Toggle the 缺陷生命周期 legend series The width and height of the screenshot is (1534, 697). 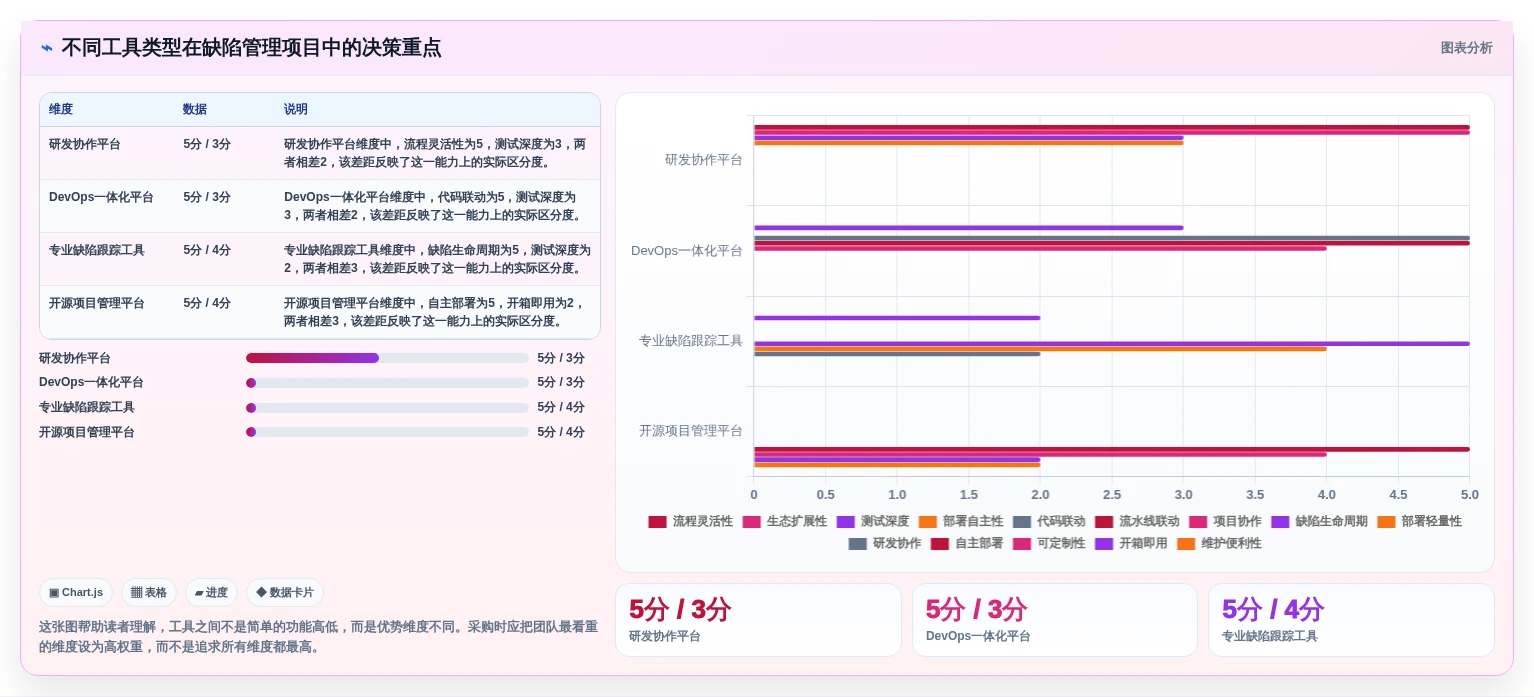point(1319,522)
